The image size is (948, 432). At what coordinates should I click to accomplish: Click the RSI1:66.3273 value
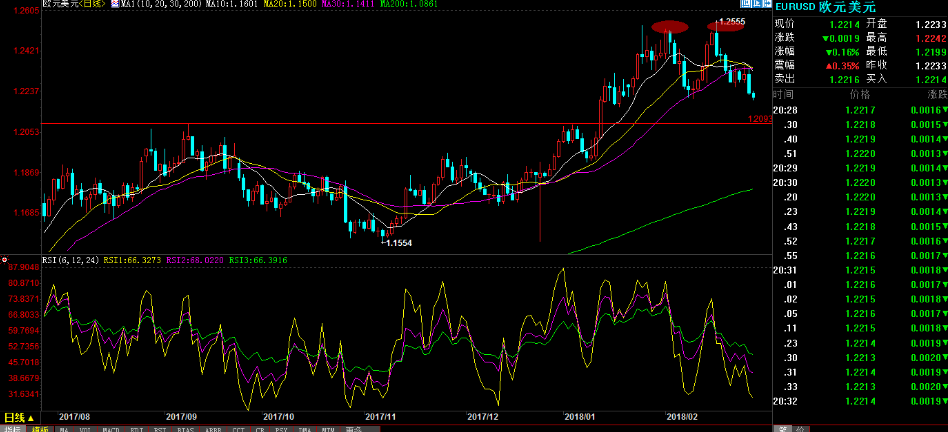(x=131, y=260)
